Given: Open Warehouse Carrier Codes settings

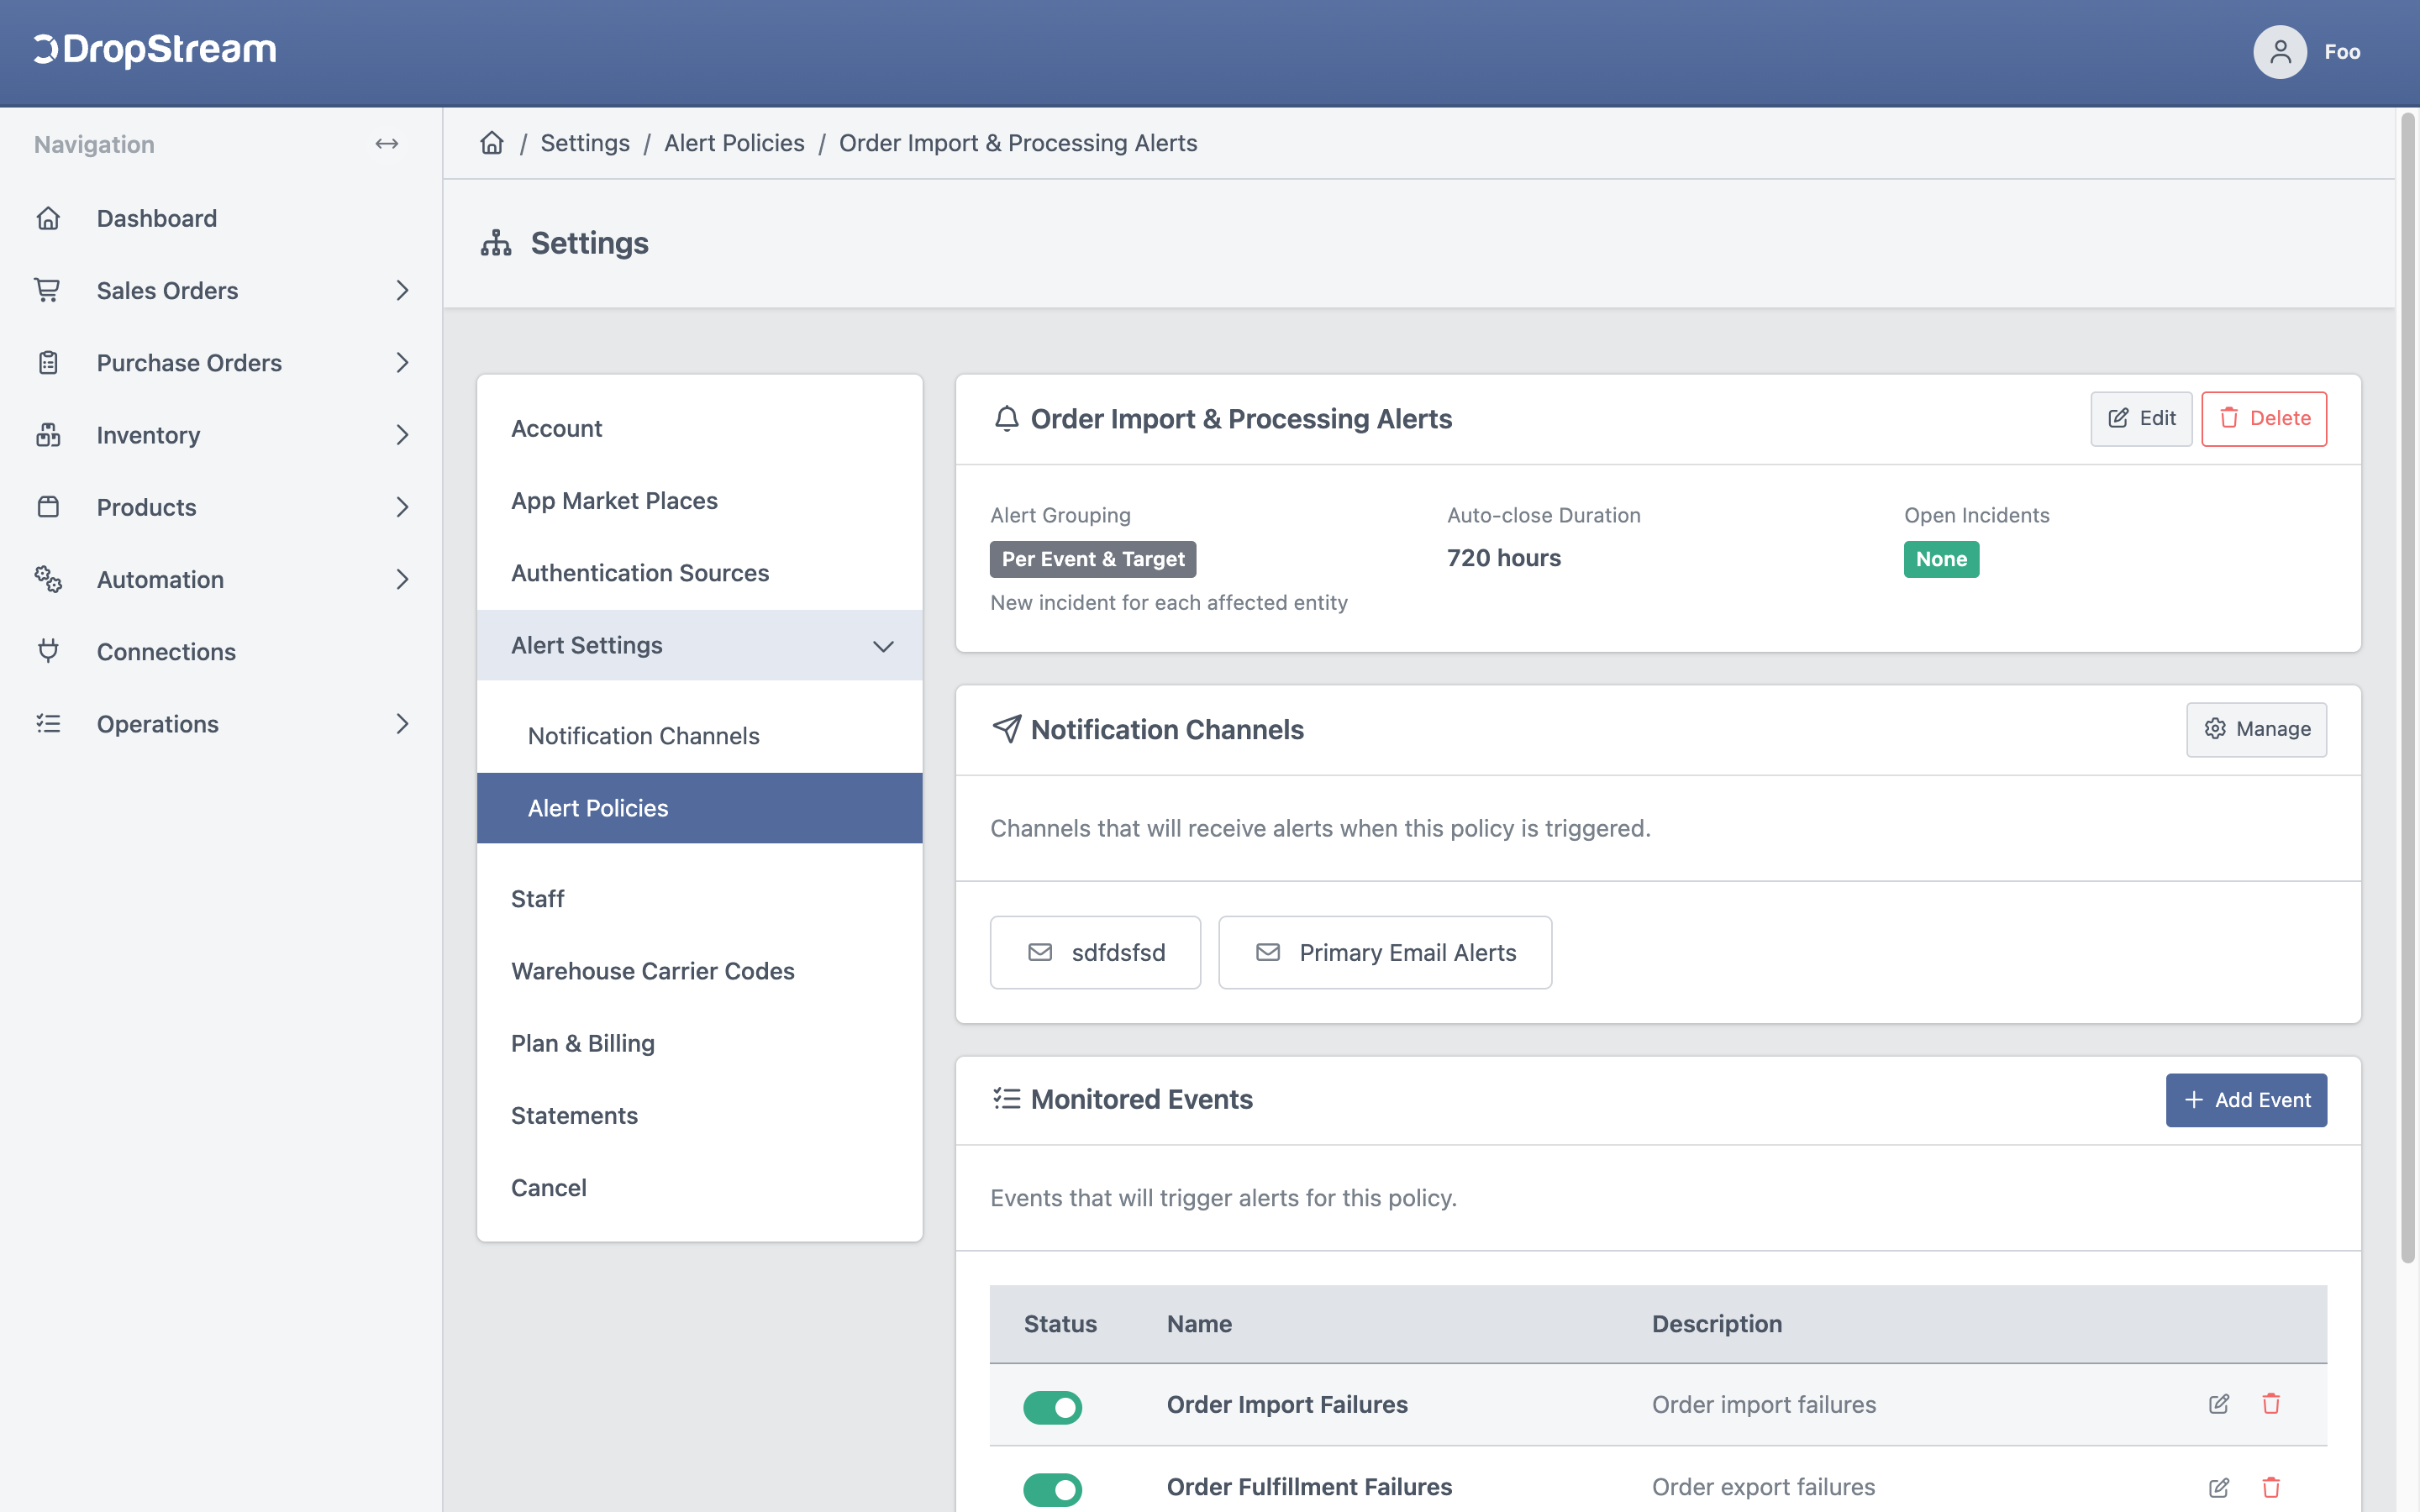Looking at the screenshot, I should pos(699,970).
